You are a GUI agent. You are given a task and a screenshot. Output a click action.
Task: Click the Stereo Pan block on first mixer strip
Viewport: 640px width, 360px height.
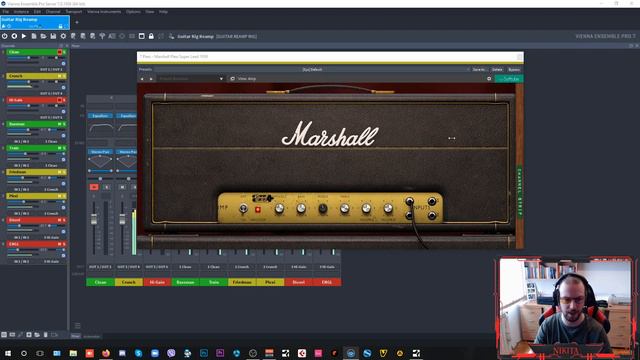pyautogui.click(x=100, y=152)
